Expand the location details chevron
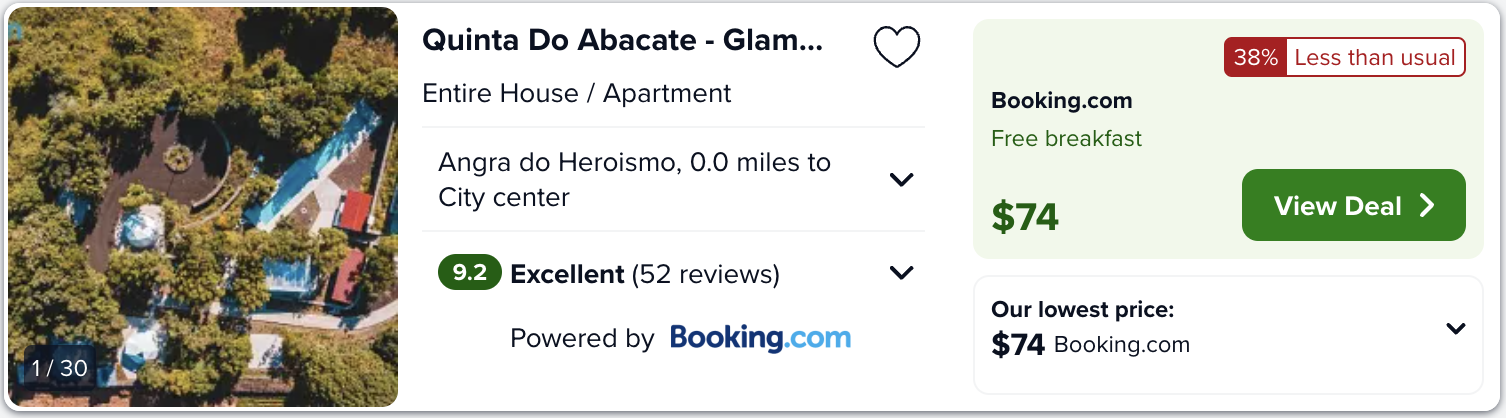 (902, 180)
